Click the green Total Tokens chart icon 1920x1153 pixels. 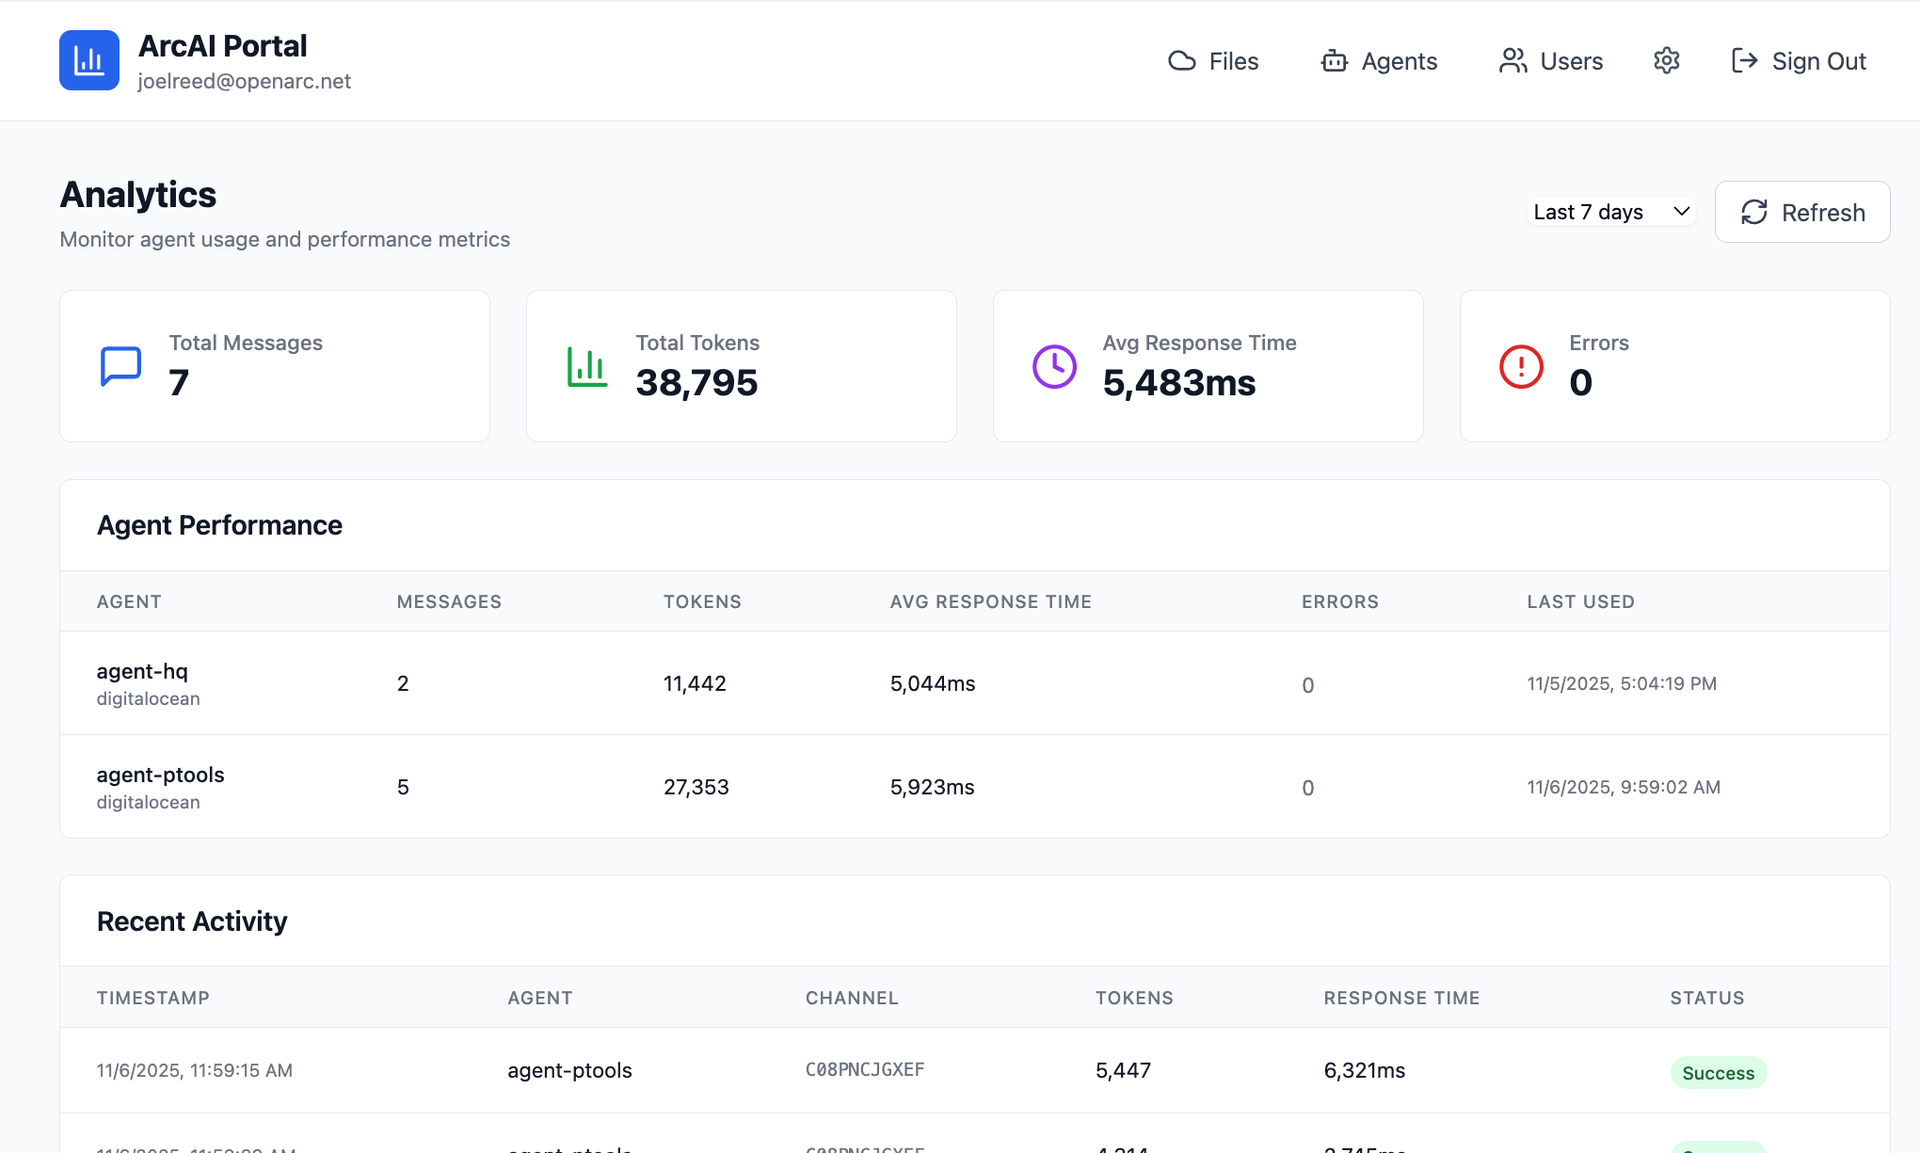click(x=587, y=367)
